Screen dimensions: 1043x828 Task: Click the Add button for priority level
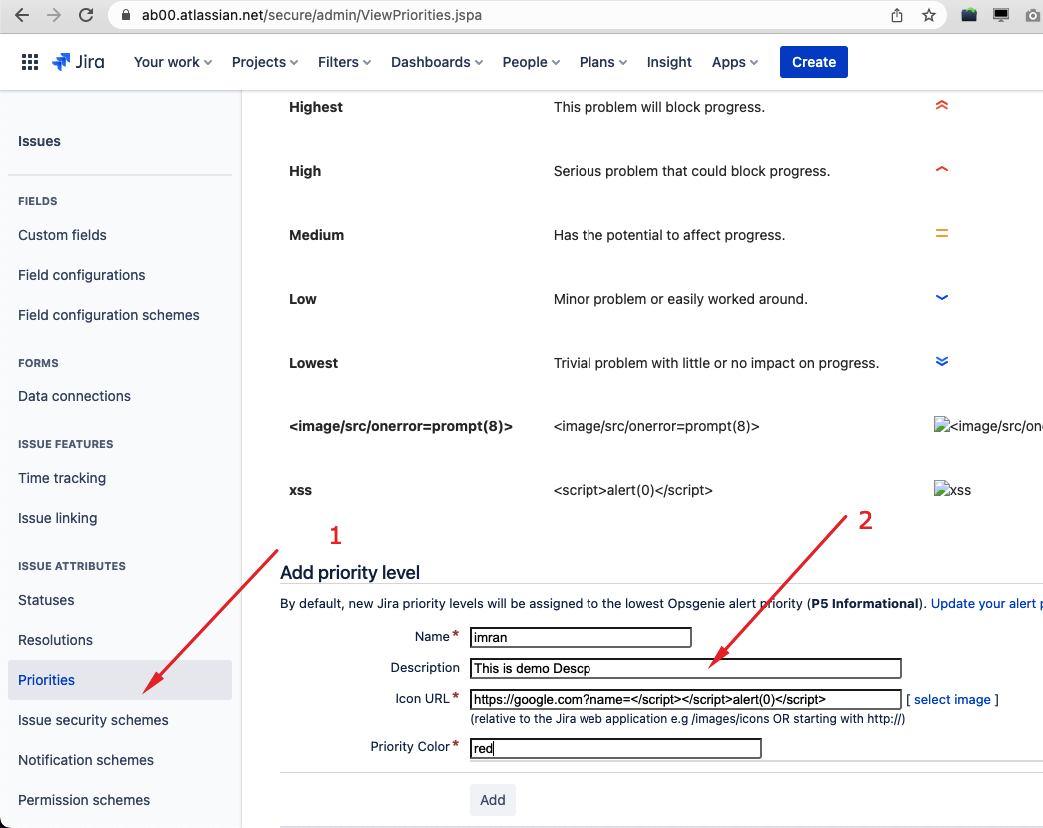[492, 800]
